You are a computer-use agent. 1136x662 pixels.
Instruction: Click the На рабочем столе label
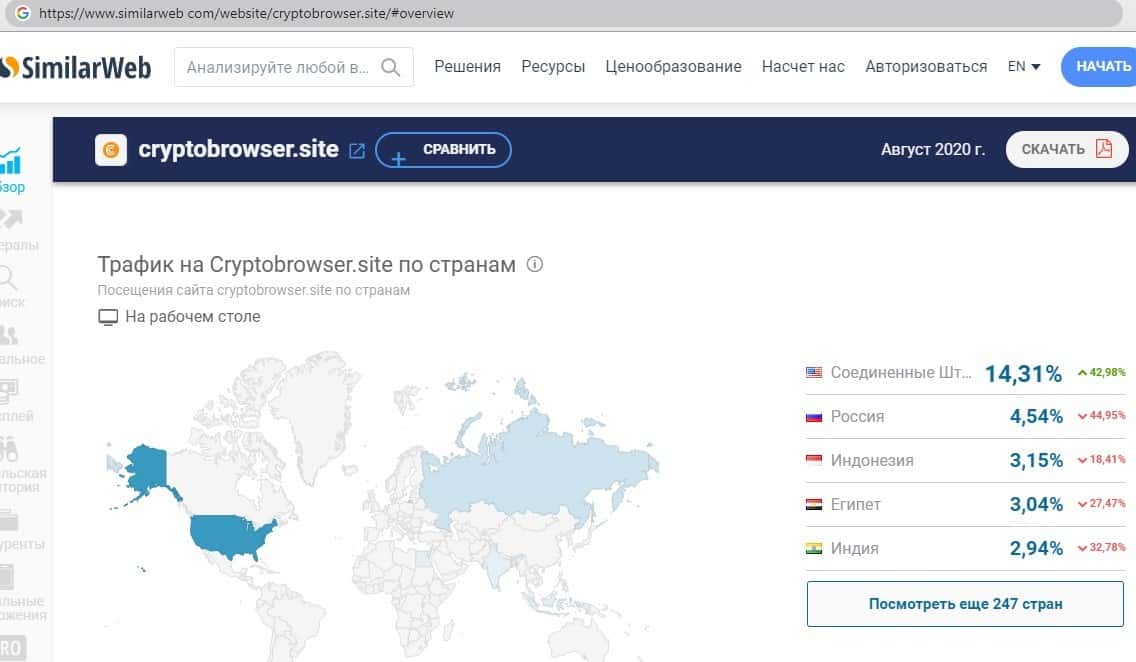coord(193,317)
